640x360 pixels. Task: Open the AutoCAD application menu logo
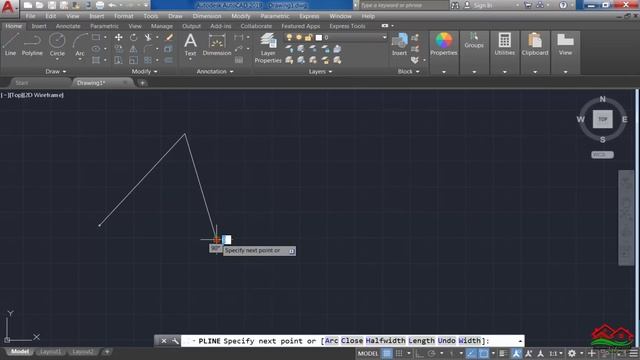[8, 7]
